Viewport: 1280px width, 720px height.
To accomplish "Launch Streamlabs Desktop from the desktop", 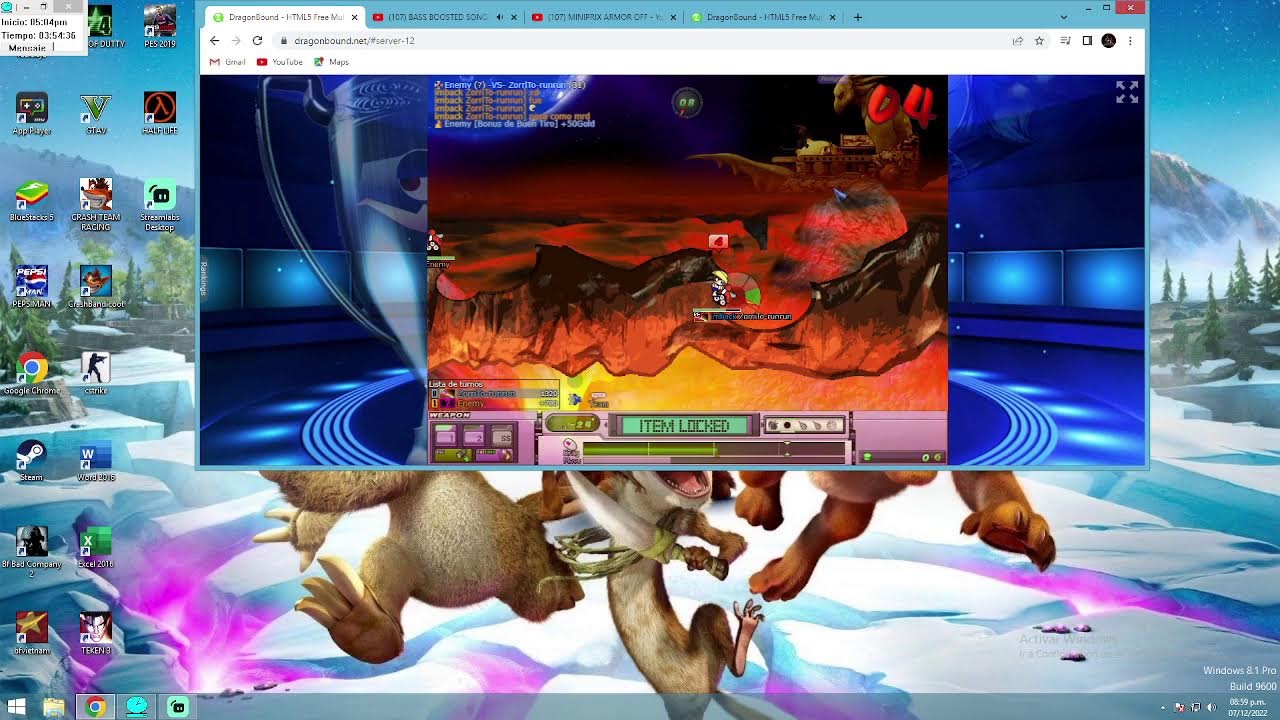I will pyautogui.click(x=160, y=204).
